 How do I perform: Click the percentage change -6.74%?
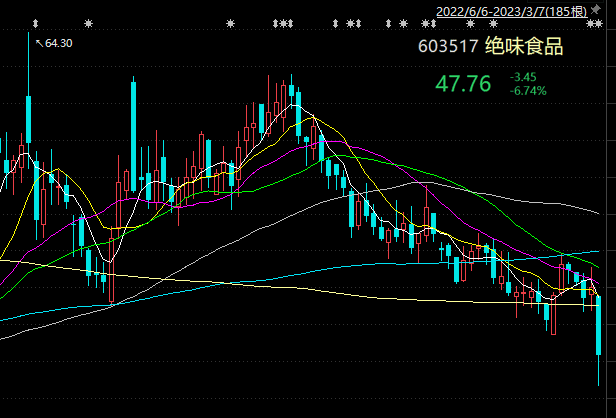click(x=528, y=91)
